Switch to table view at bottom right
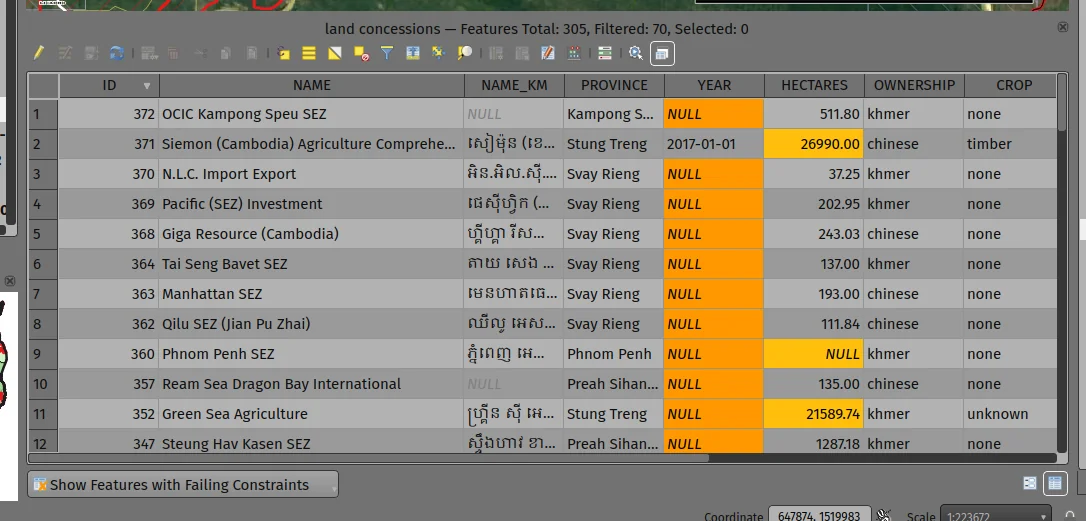Viewport: 1086px width, 521px height. [1054, 484]
